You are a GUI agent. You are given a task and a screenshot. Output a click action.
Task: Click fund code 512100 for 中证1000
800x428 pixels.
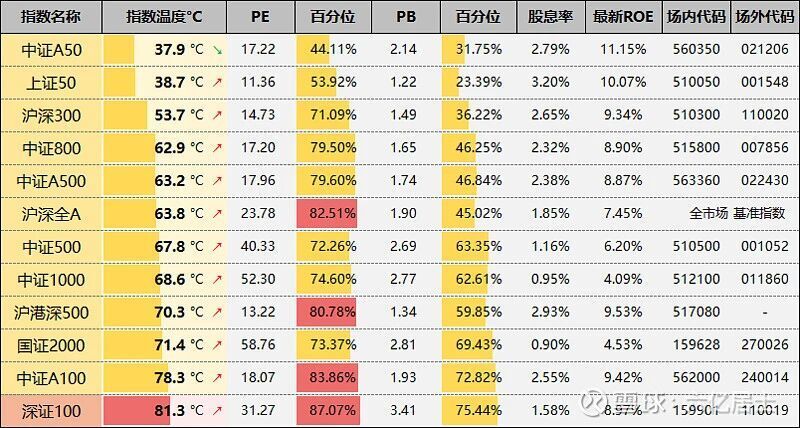coord(696,279)
